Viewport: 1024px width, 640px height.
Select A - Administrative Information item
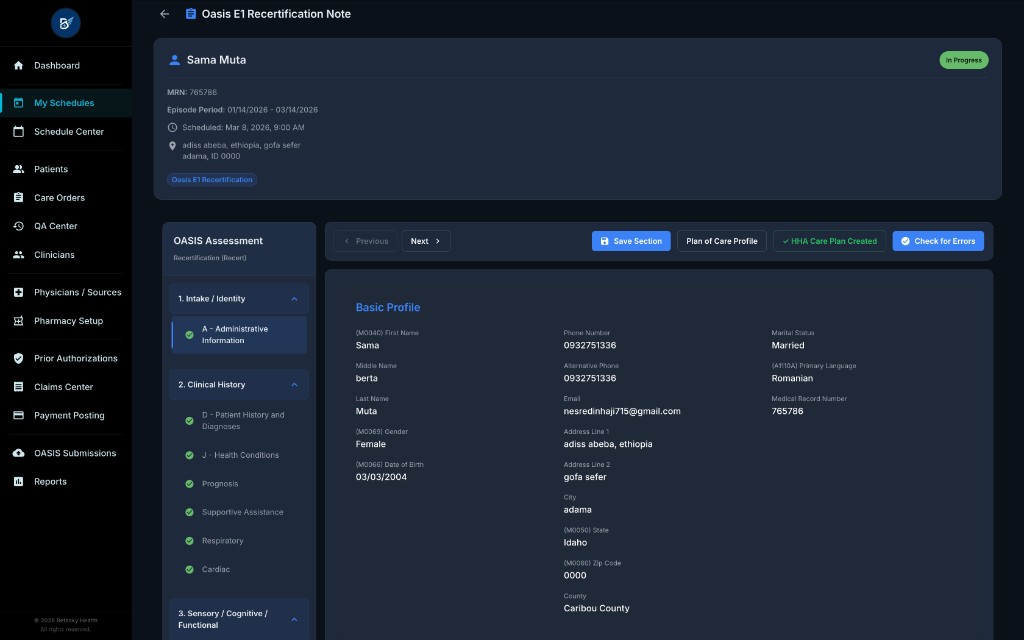coord(239,334)
